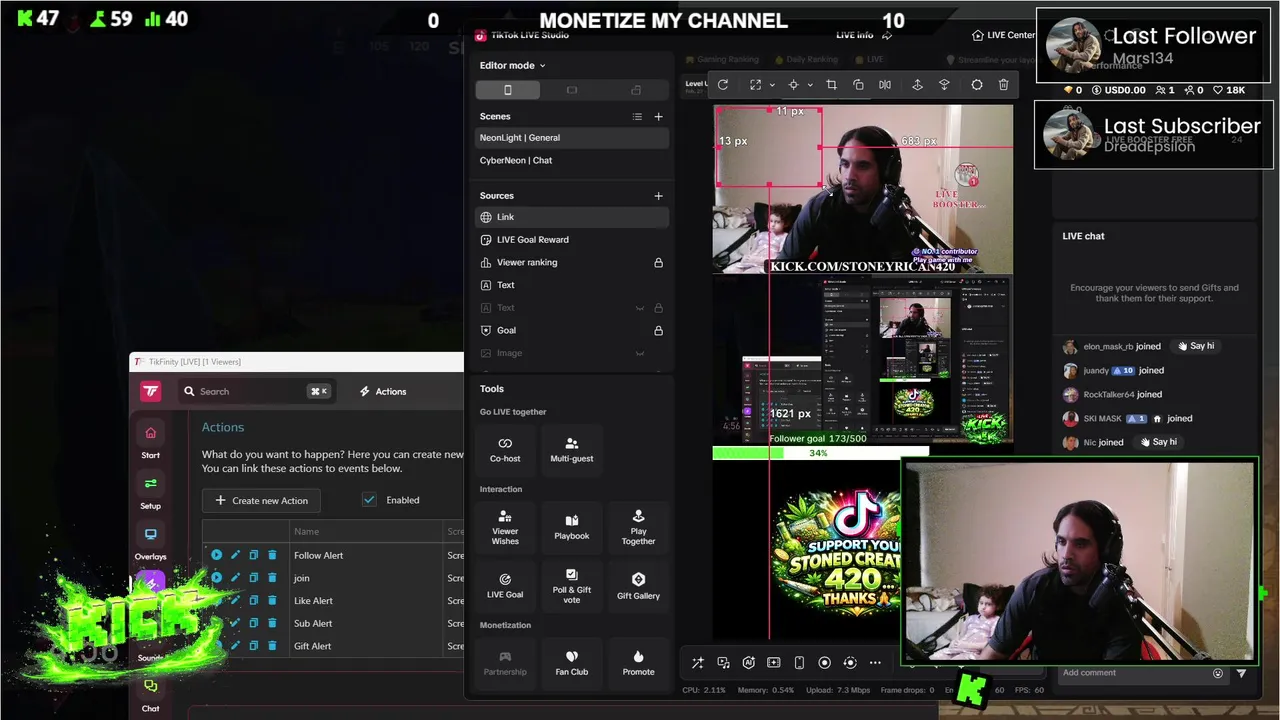Image resolution: width=1280 pixels, height=720 pixels.
Task: Toggle lock on the hidden Text source
Action: pyautogui.click(x=658, y=308)
